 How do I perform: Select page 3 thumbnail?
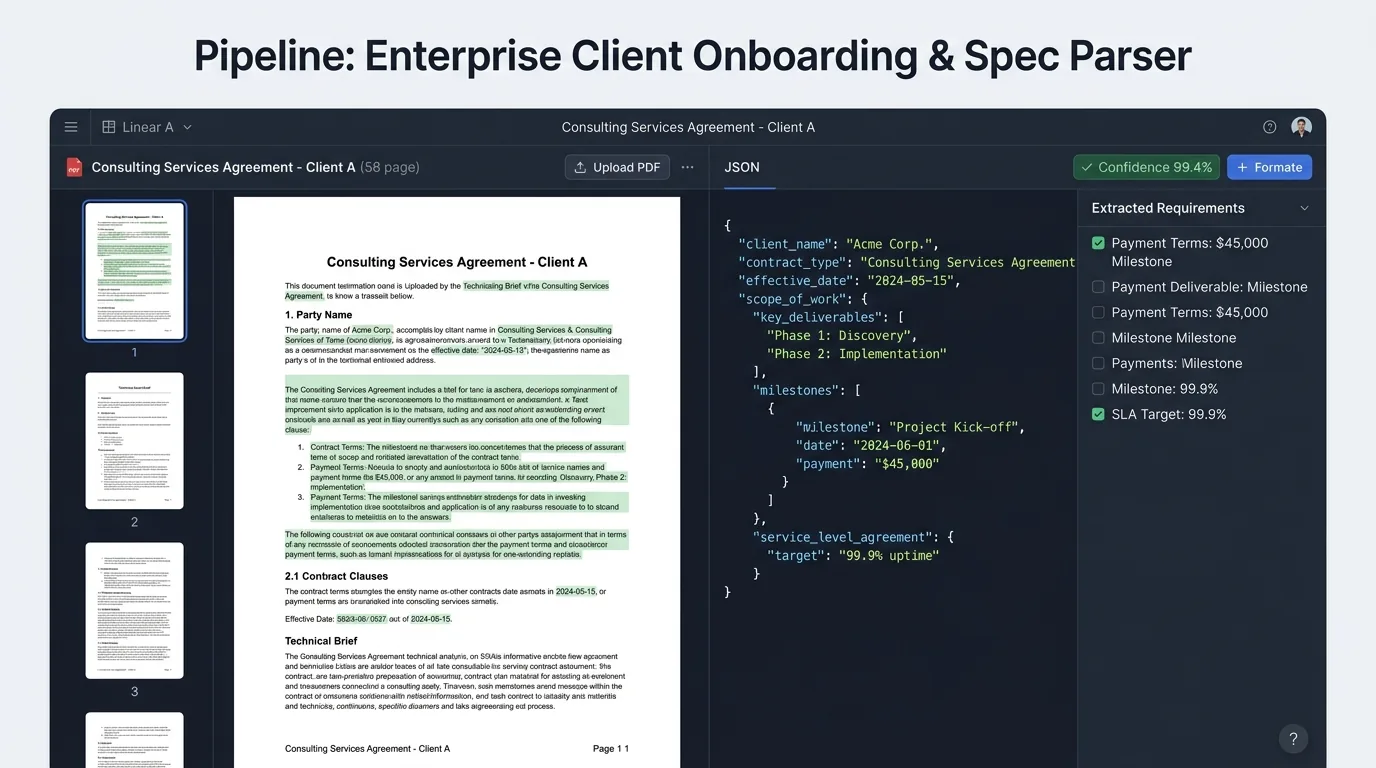point(134,611)
